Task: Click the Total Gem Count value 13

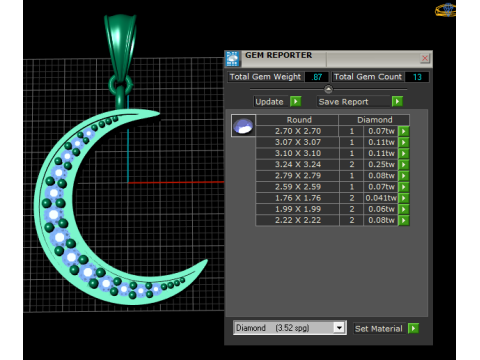Action: click(417, 77)
